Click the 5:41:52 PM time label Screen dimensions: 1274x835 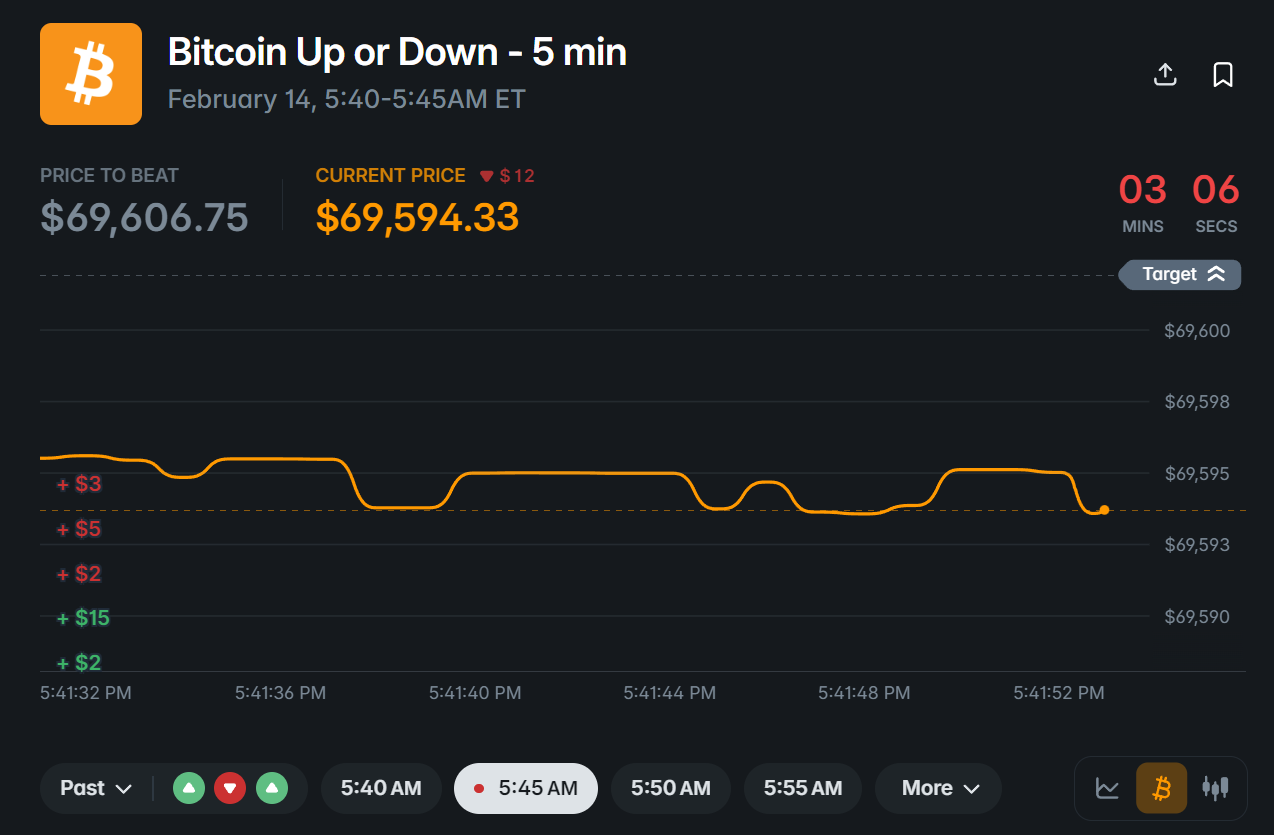point(1059,692)
